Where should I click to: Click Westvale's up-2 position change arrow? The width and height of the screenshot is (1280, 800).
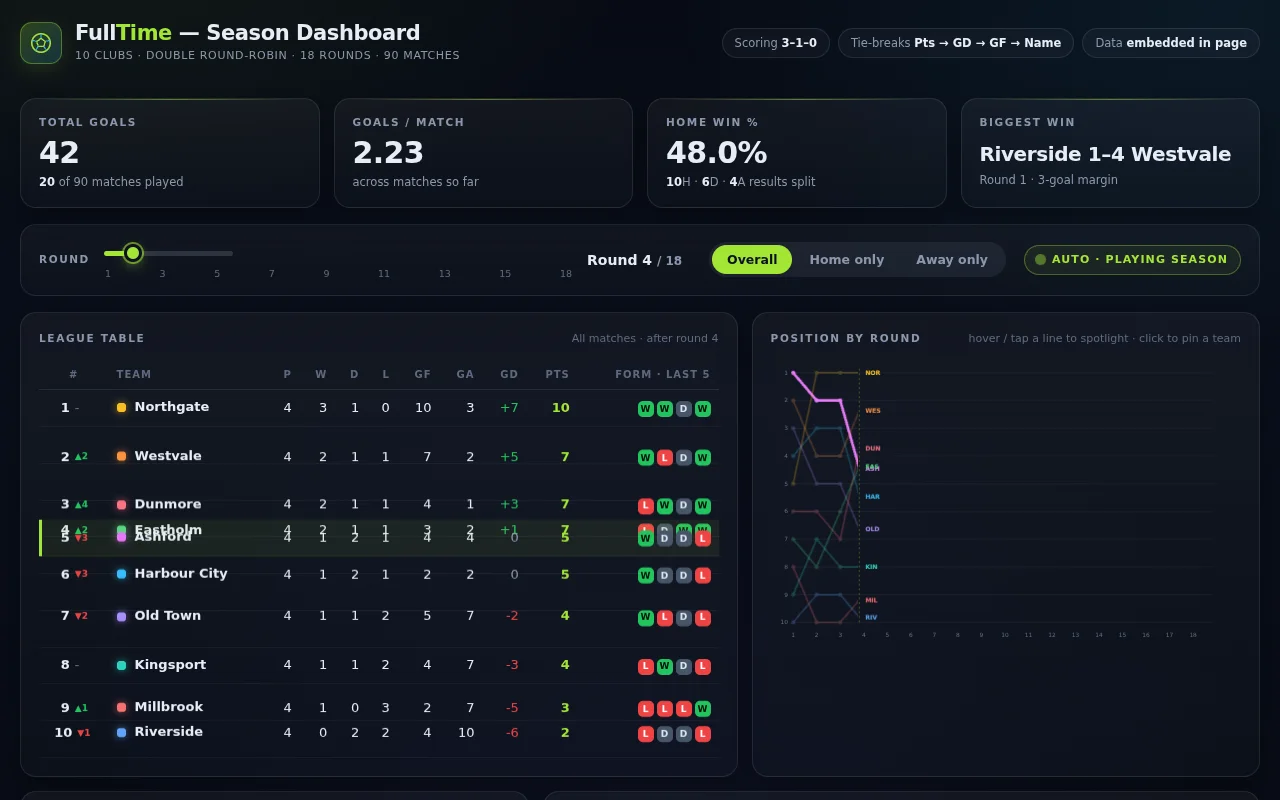pyautogui.click(x=81, y=457)
